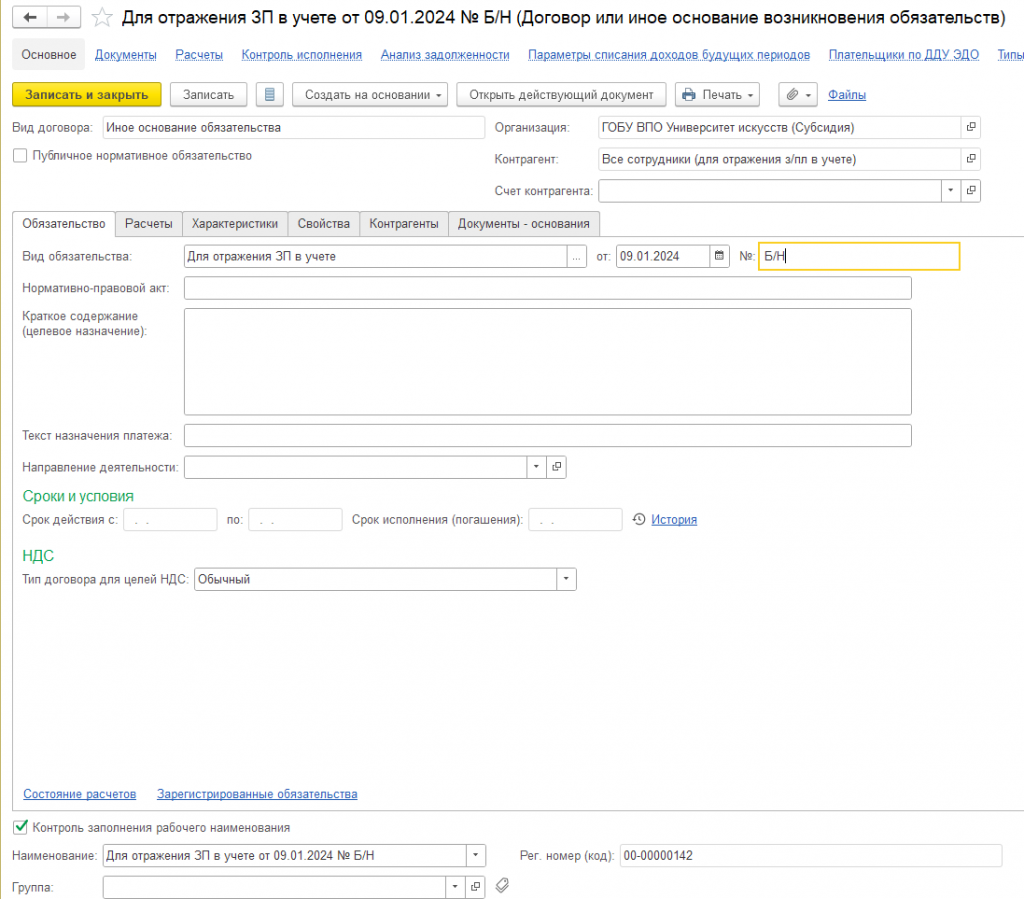Click the Срок исполнения (погашения) date field

coord(575,520)
